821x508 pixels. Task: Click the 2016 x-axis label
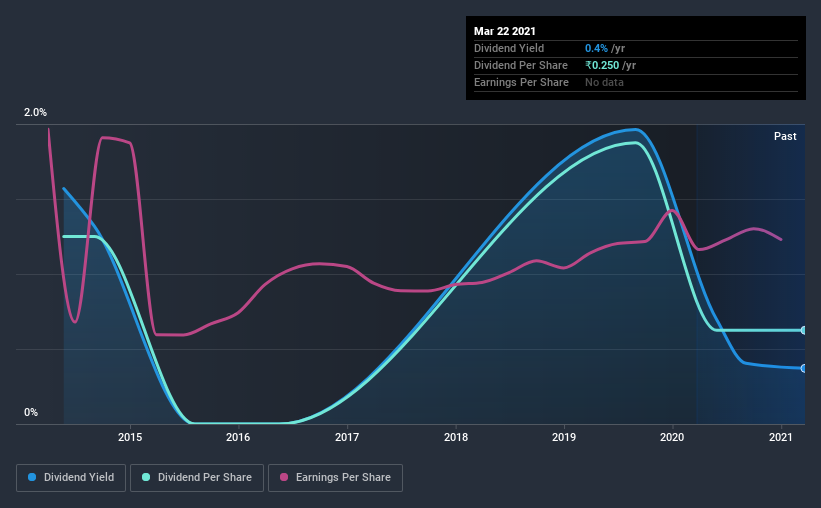pyautogui.click(x=238, y=437)
